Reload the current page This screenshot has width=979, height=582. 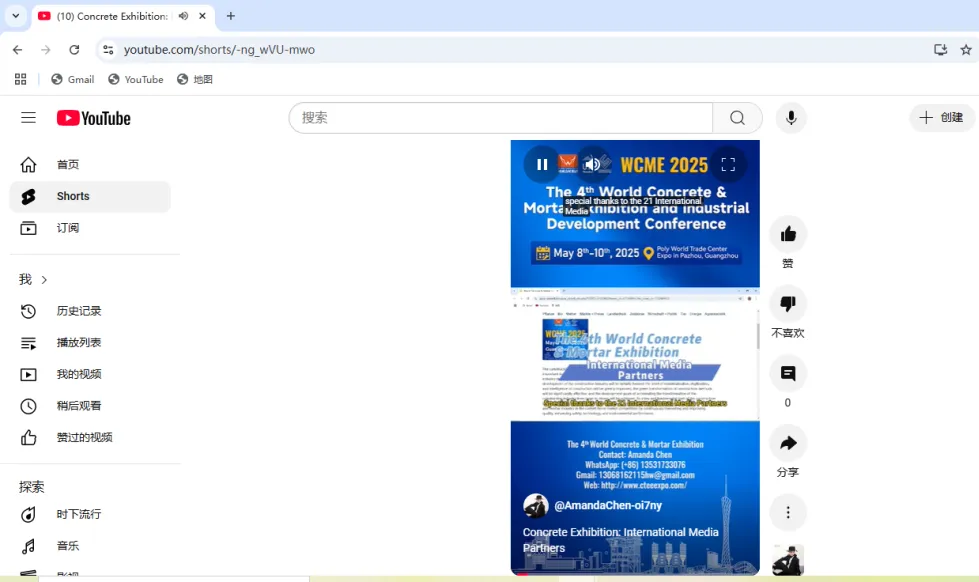click(74, 49)
